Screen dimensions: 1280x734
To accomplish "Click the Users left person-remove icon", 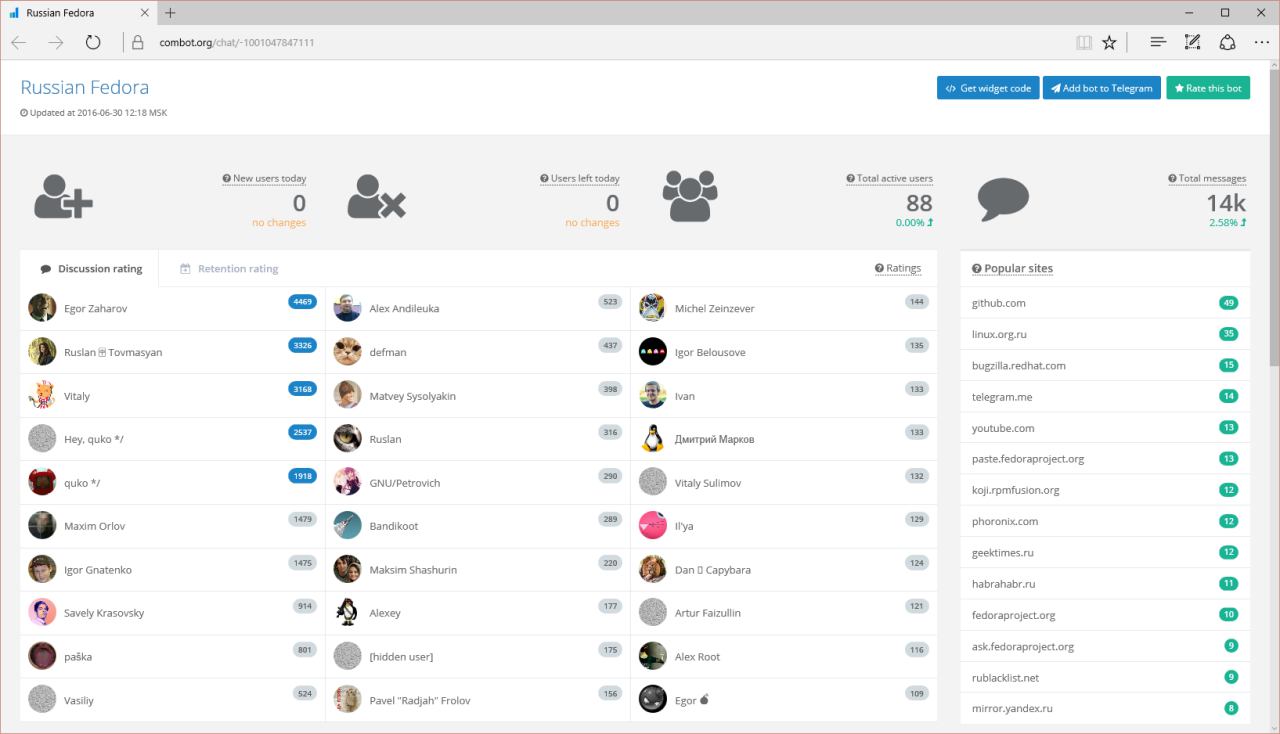I will click(377, 196).
